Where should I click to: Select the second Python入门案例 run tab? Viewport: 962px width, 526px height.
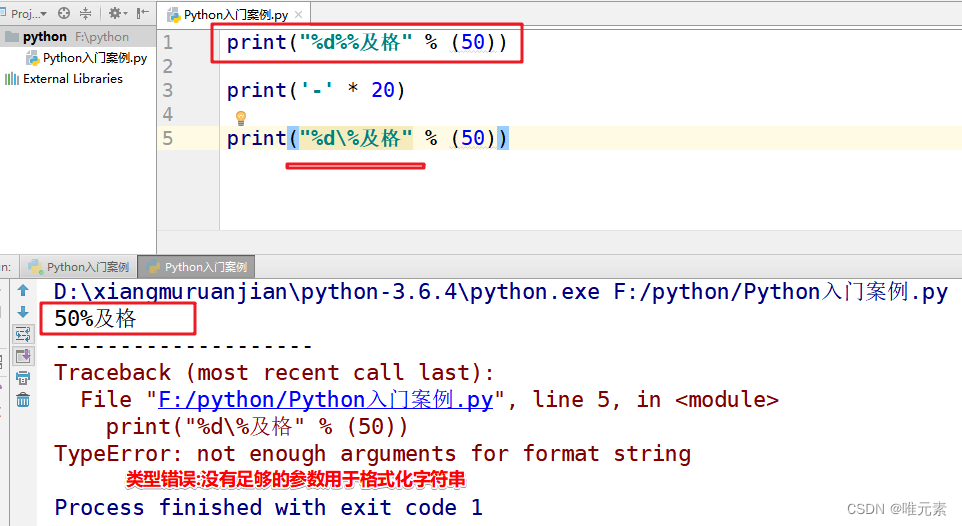point(196,267)
